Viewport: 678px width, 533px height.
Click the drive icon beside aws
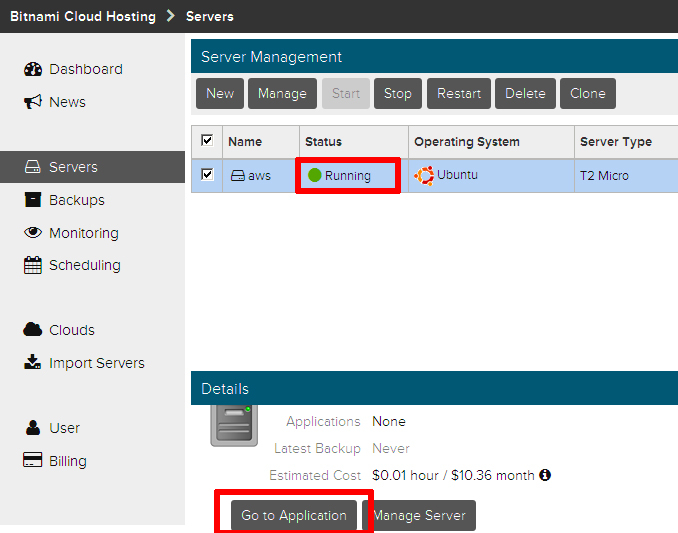click(238, 176)
